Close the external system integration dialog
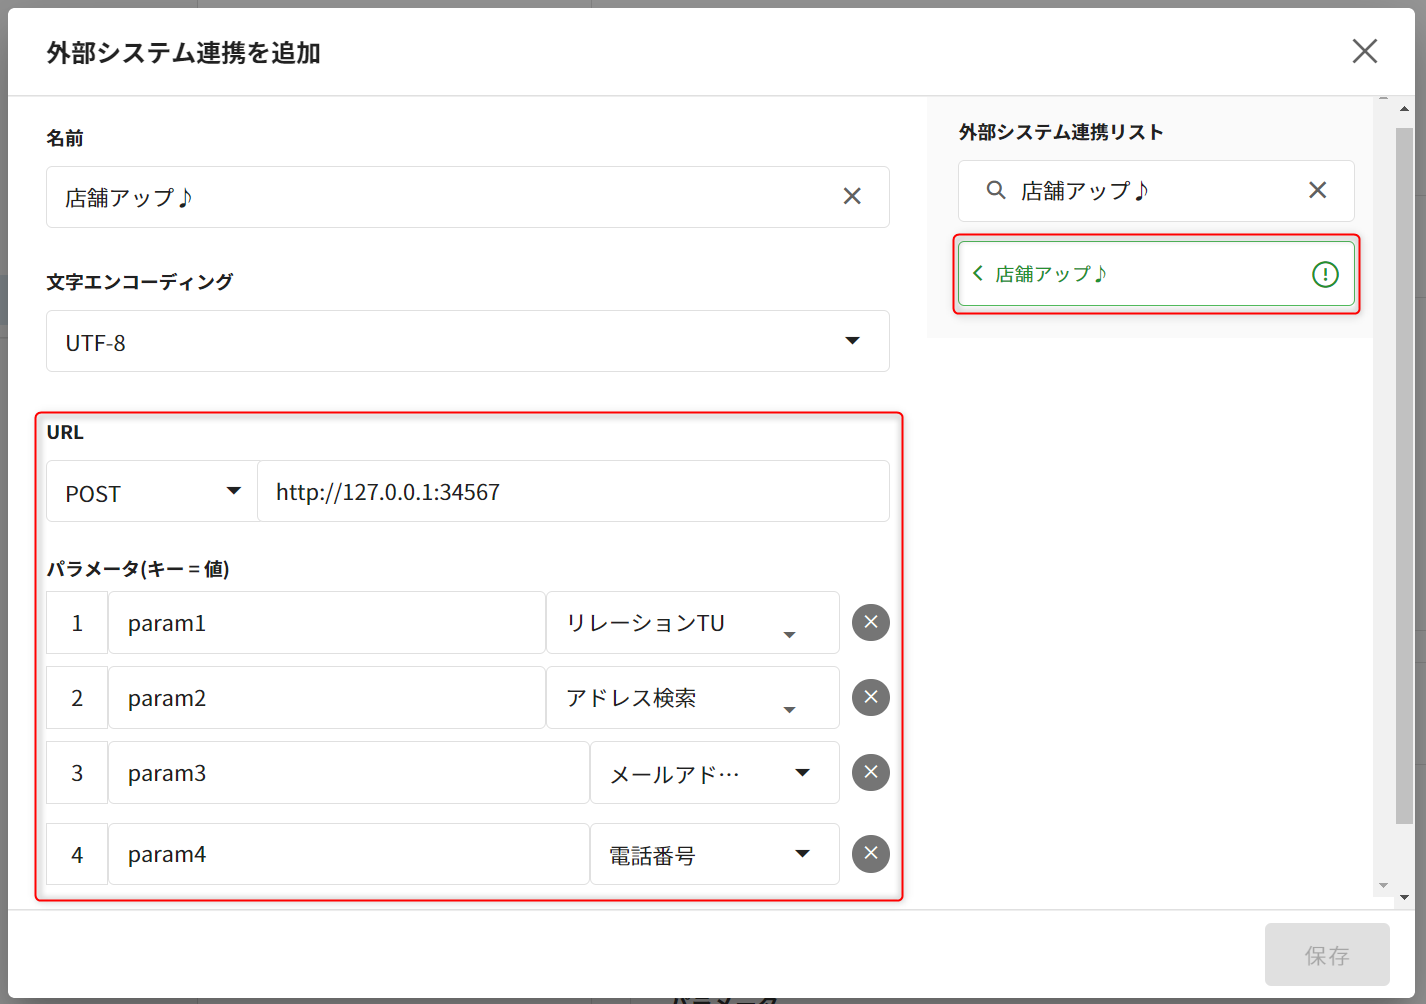 1364,52
